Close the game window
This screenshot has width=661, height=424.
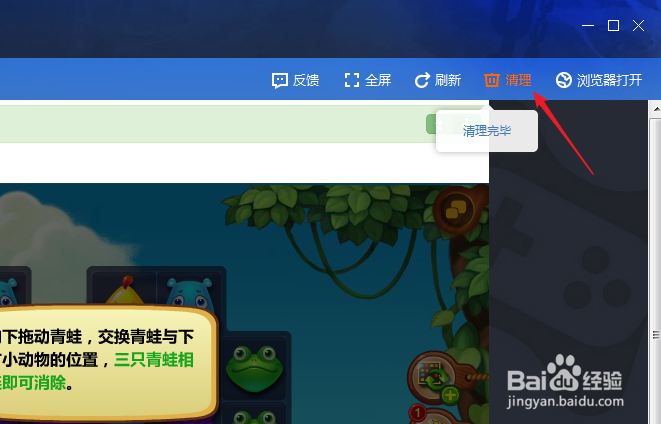(639, 26)
